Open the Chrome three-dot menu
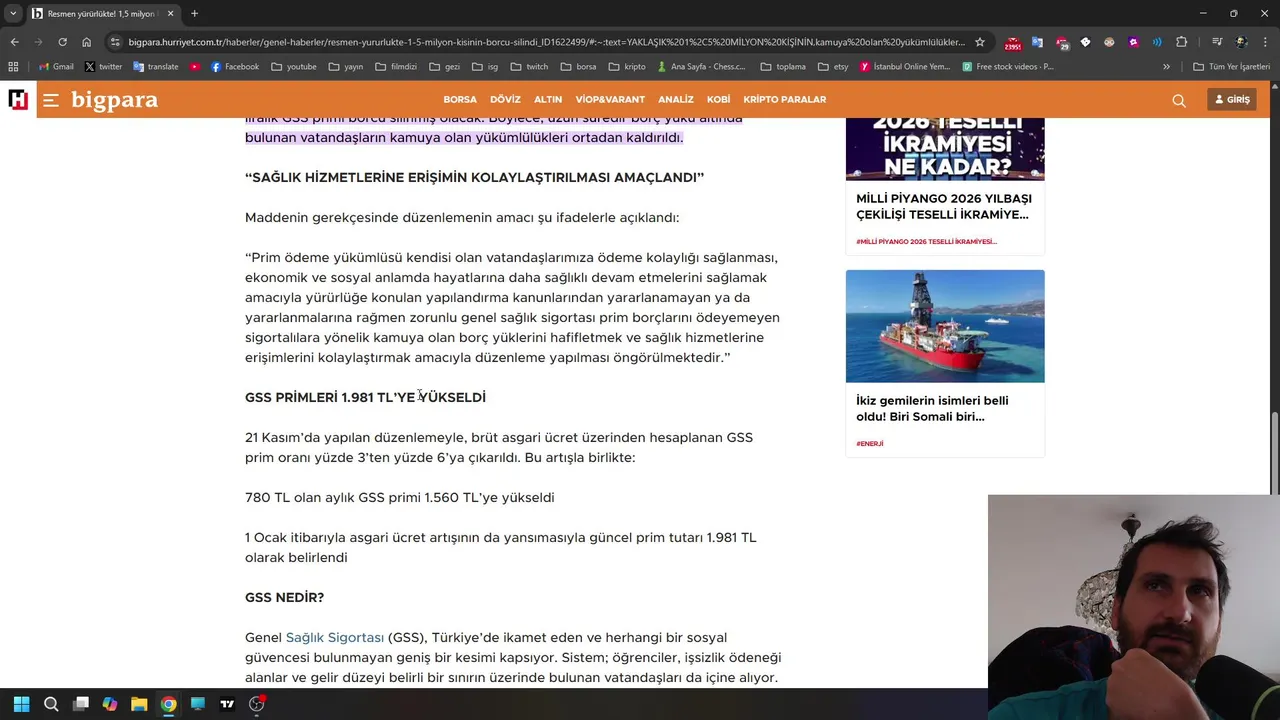The height and width of the screenshot is (720, 1280). (x=1265, y=42)
